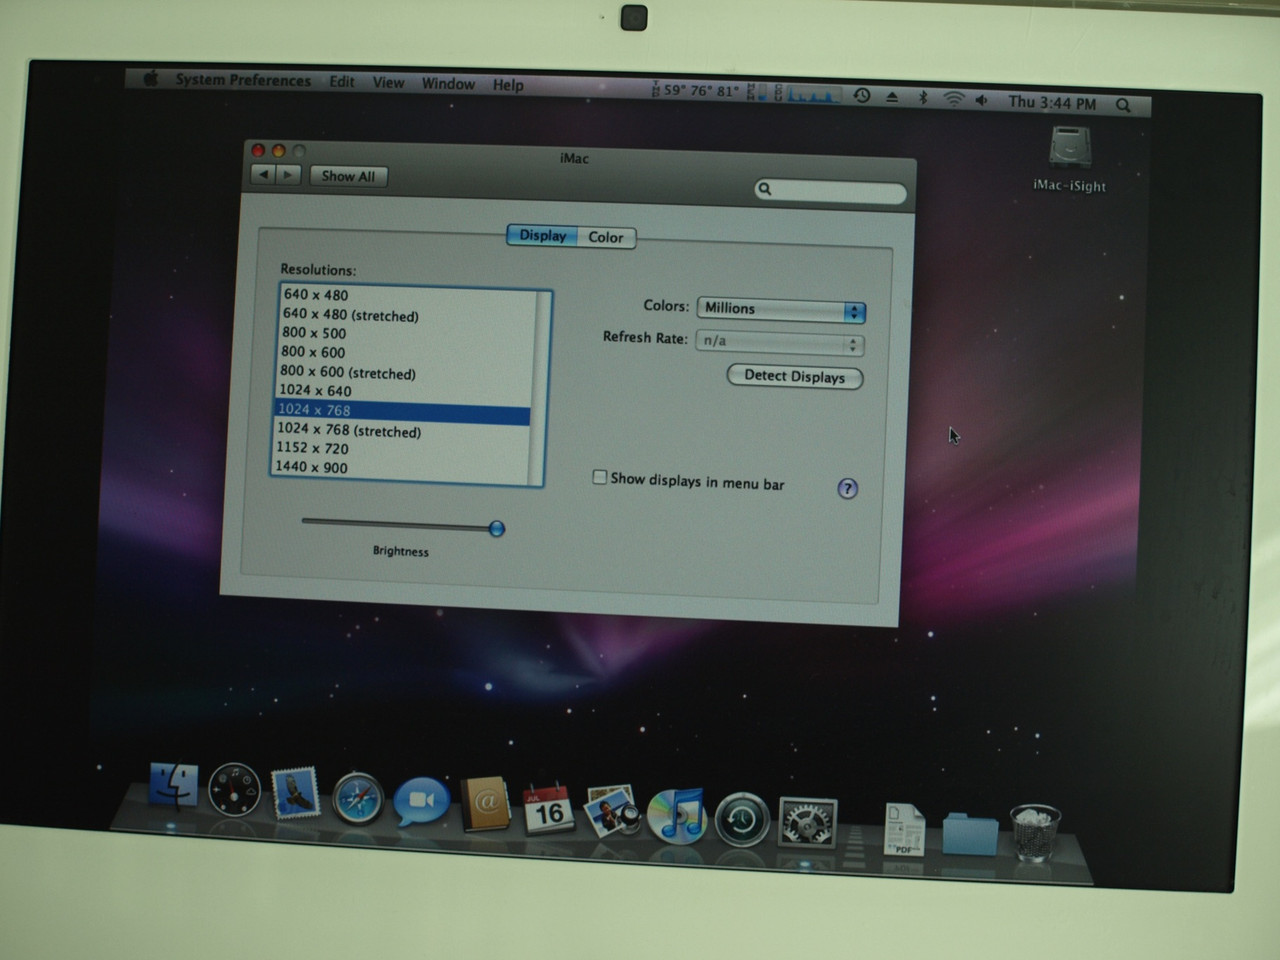Click the yellow minimize window button

click(x=279, y=151)
